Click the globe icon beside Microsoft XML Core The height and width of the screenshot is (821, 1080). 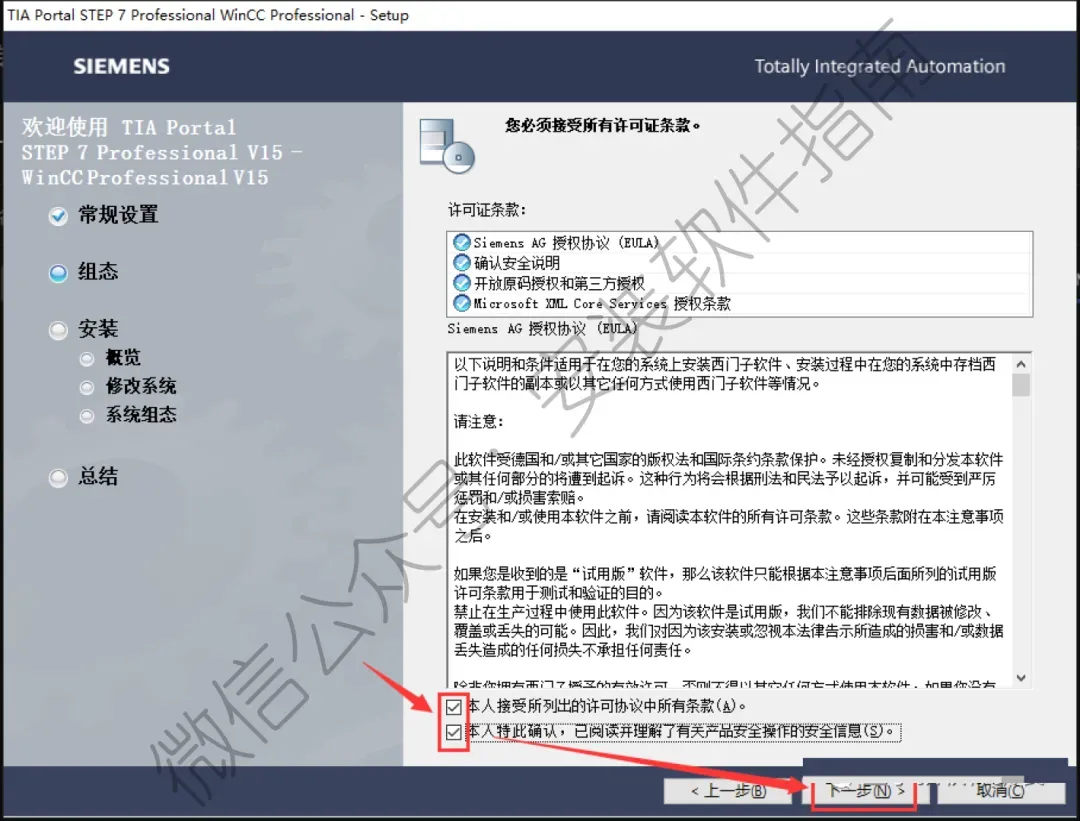point(461,303)
